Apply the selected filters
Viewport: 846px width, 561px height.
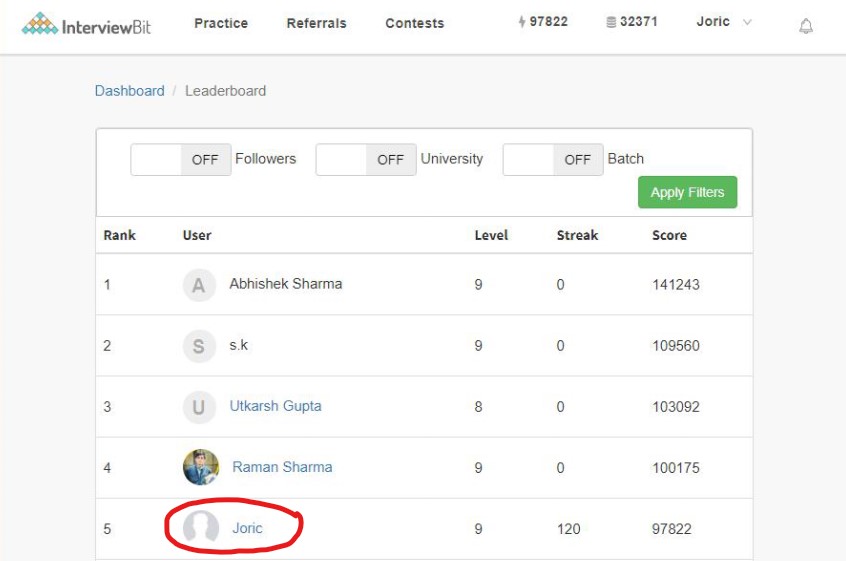pyautogui.click(x=687, y=192)
